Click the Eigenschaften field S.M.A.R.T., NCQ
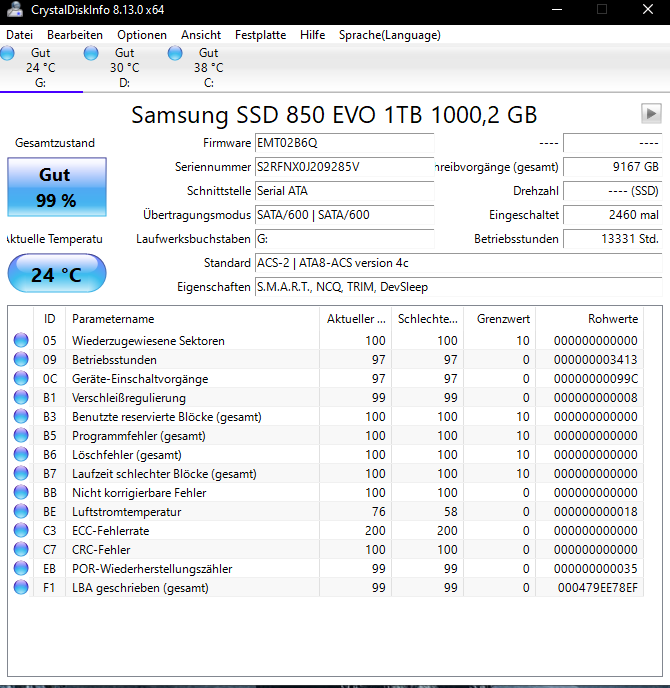The height and width of the screenshot is (688, 670). pos(459,287)
